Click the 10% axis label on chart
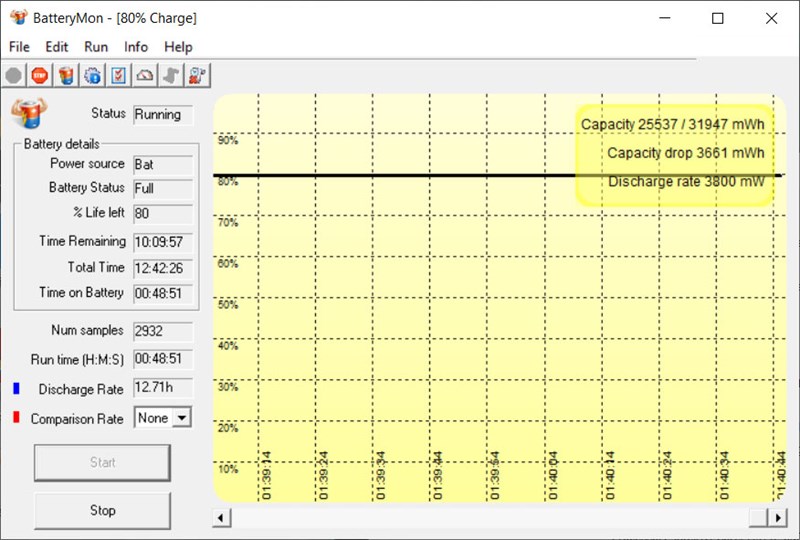The width and height of the screenshot is (800, 540). point(228,469)
